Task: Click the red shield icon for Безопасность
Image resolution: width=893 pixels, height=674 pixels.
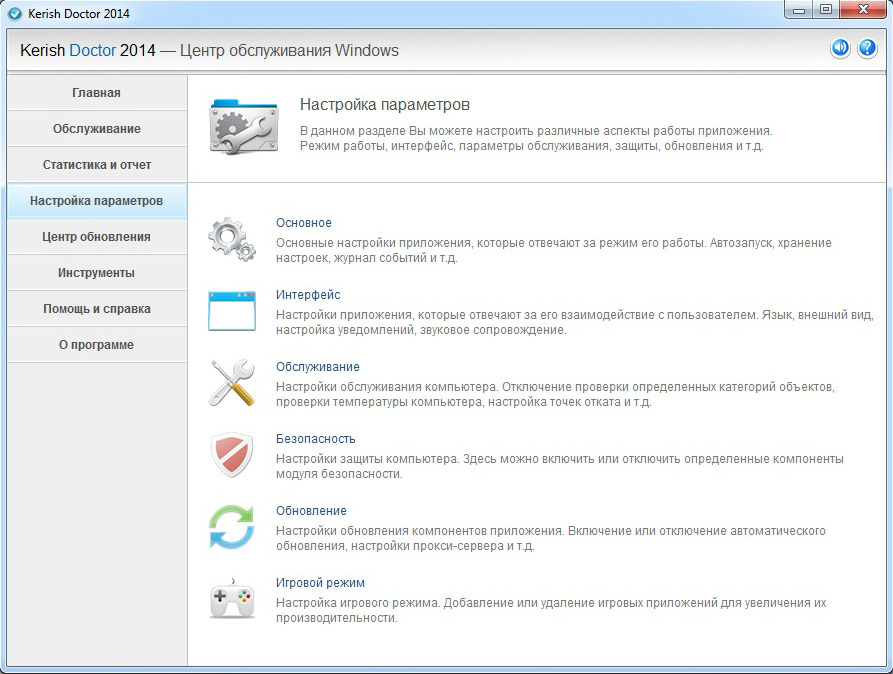Action: tap(232, 455)
